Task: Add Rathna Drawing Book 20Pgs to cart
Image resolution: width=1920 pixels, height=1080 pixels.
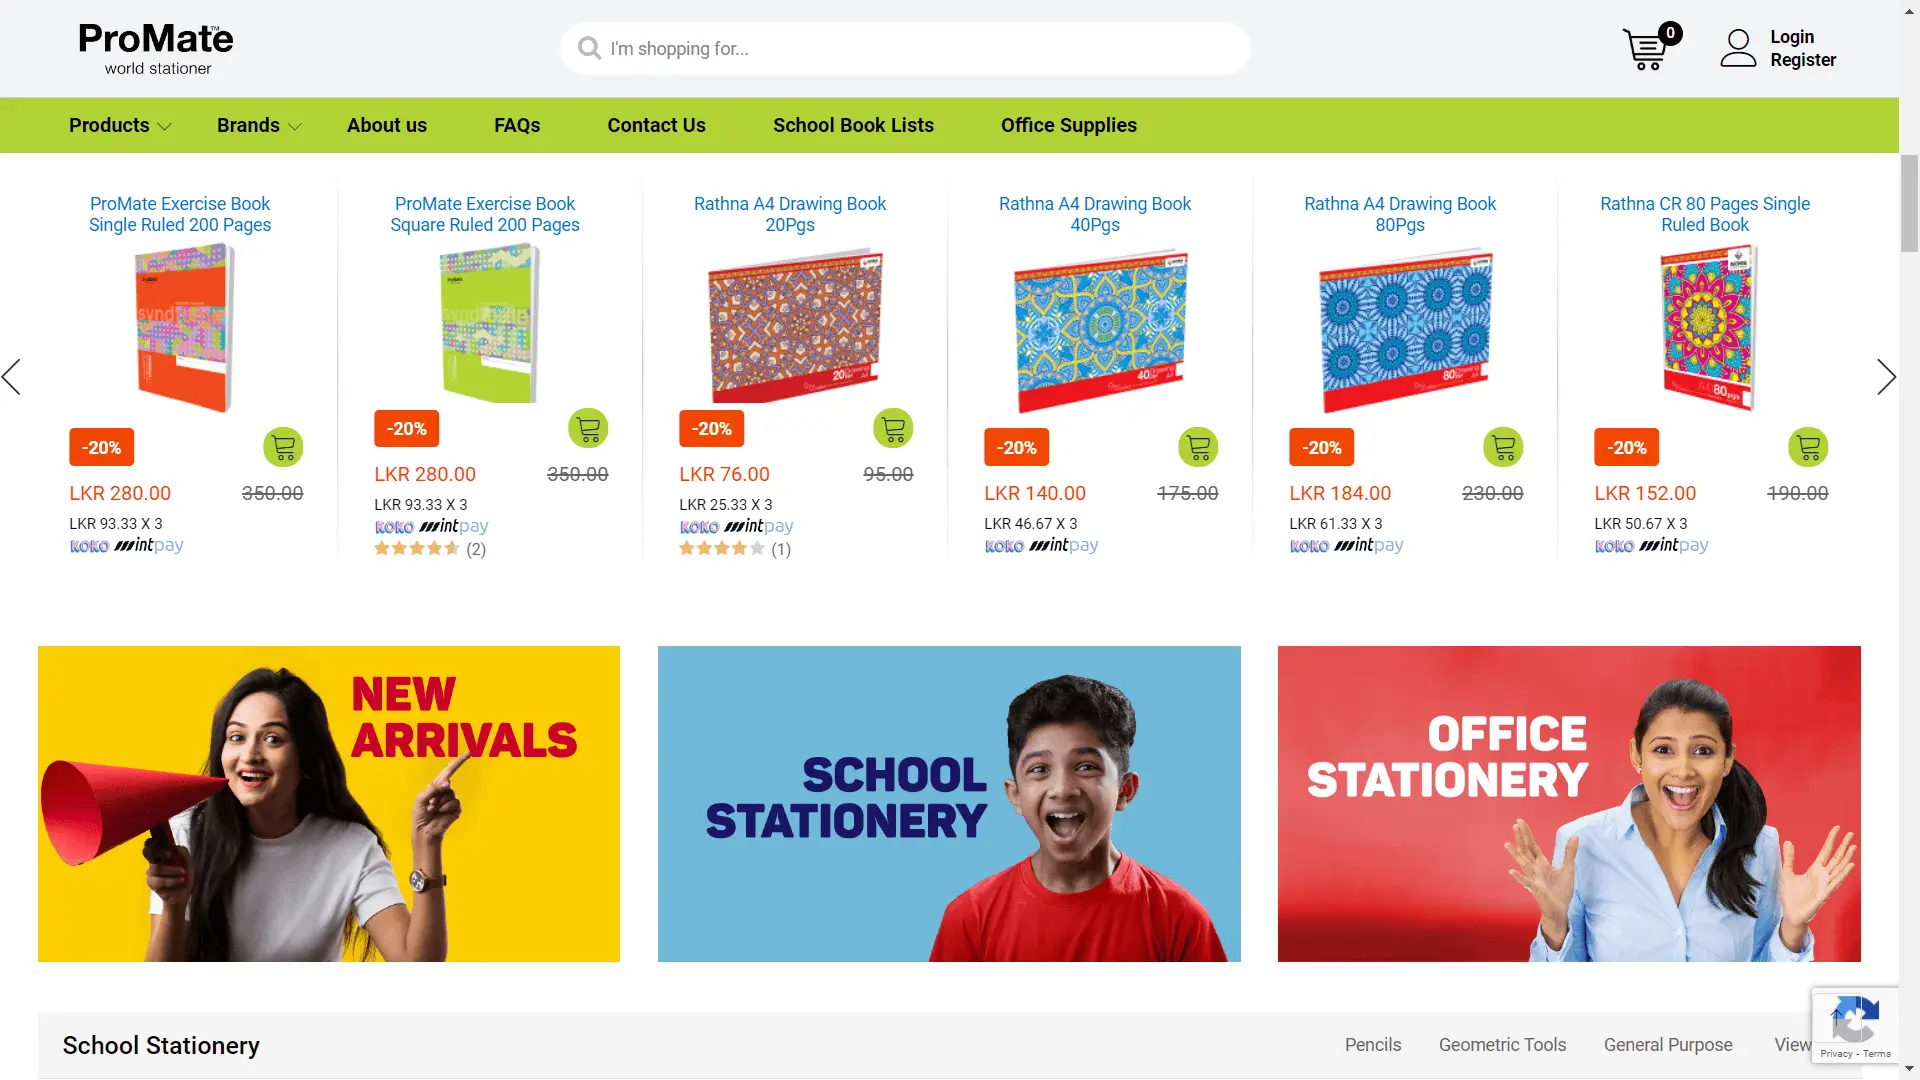Action: [x=893, y=428]
